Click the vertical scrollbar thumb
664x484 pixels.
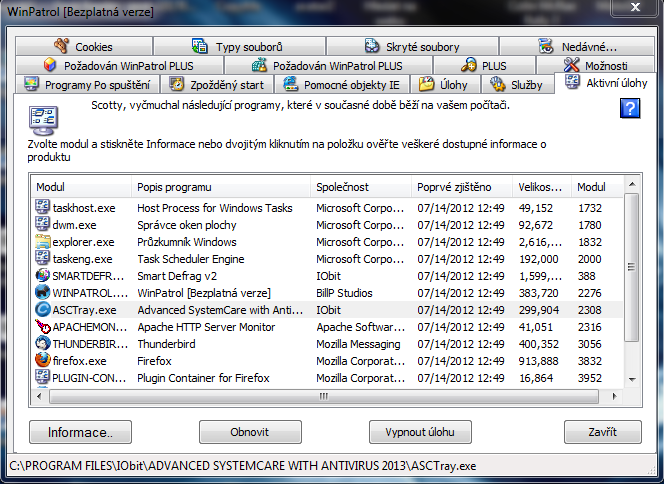632,267
